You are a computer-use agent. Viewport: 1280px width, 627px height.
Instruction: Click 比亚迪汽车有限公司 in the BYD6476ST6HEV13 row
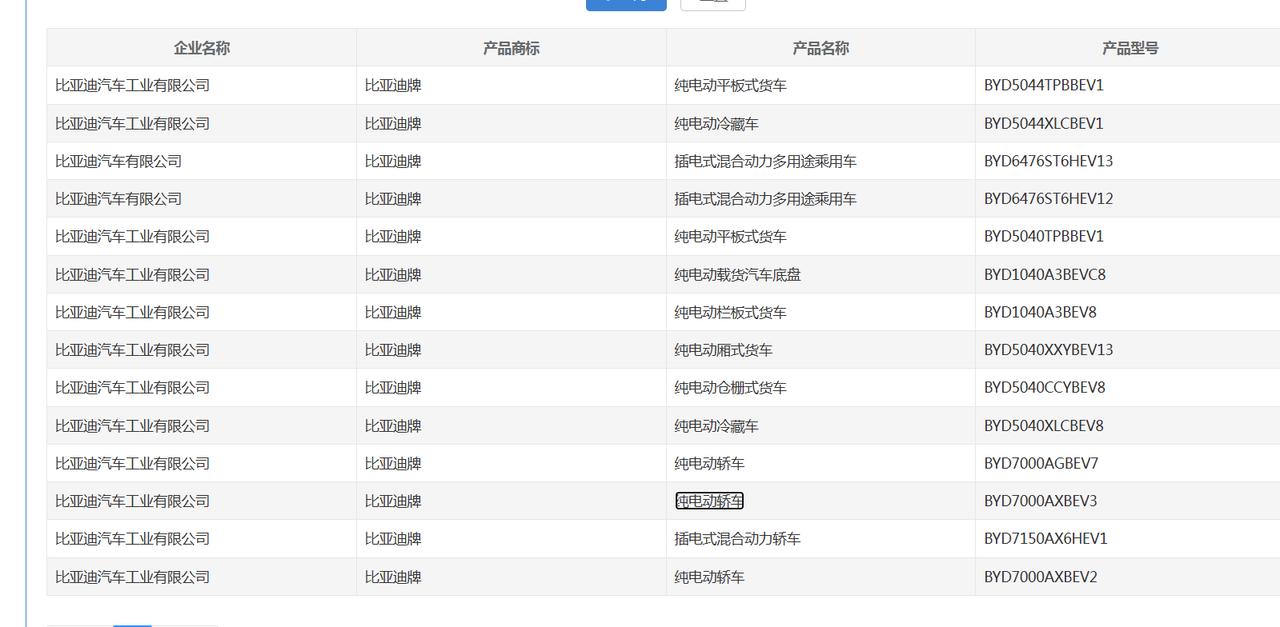tap(119, 161)
